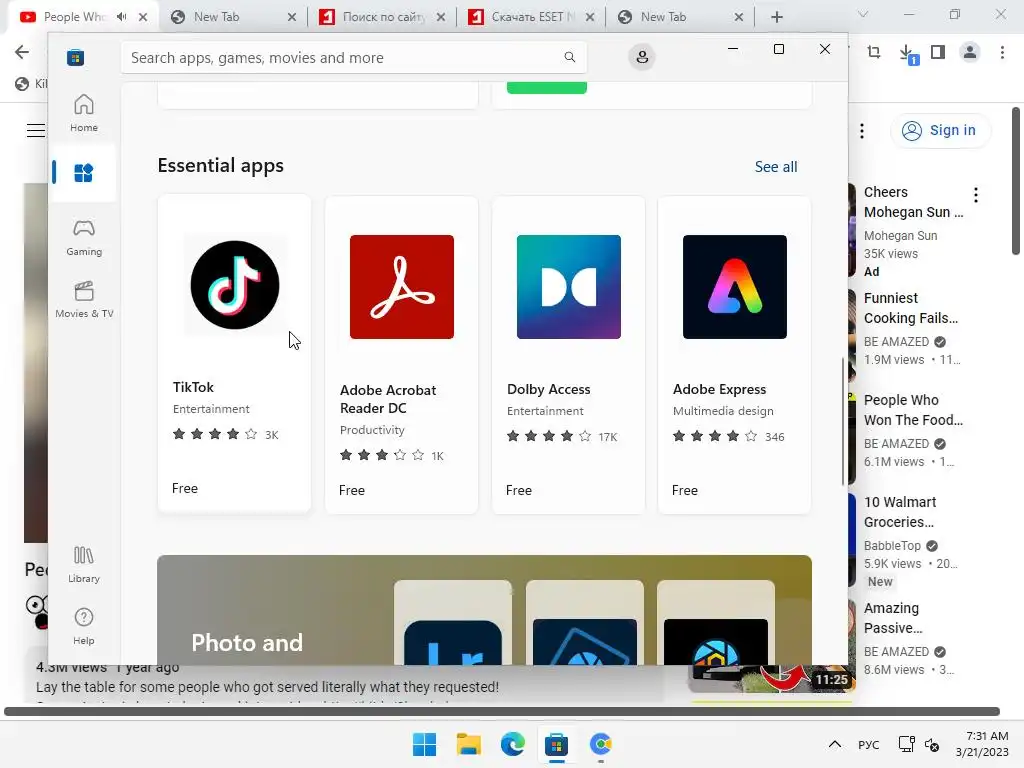The width and height of the screenshot is (1024, 768).
Task: Open the tab search dropdown chevron
Action: pyautogui.click(x=863, y=14)
